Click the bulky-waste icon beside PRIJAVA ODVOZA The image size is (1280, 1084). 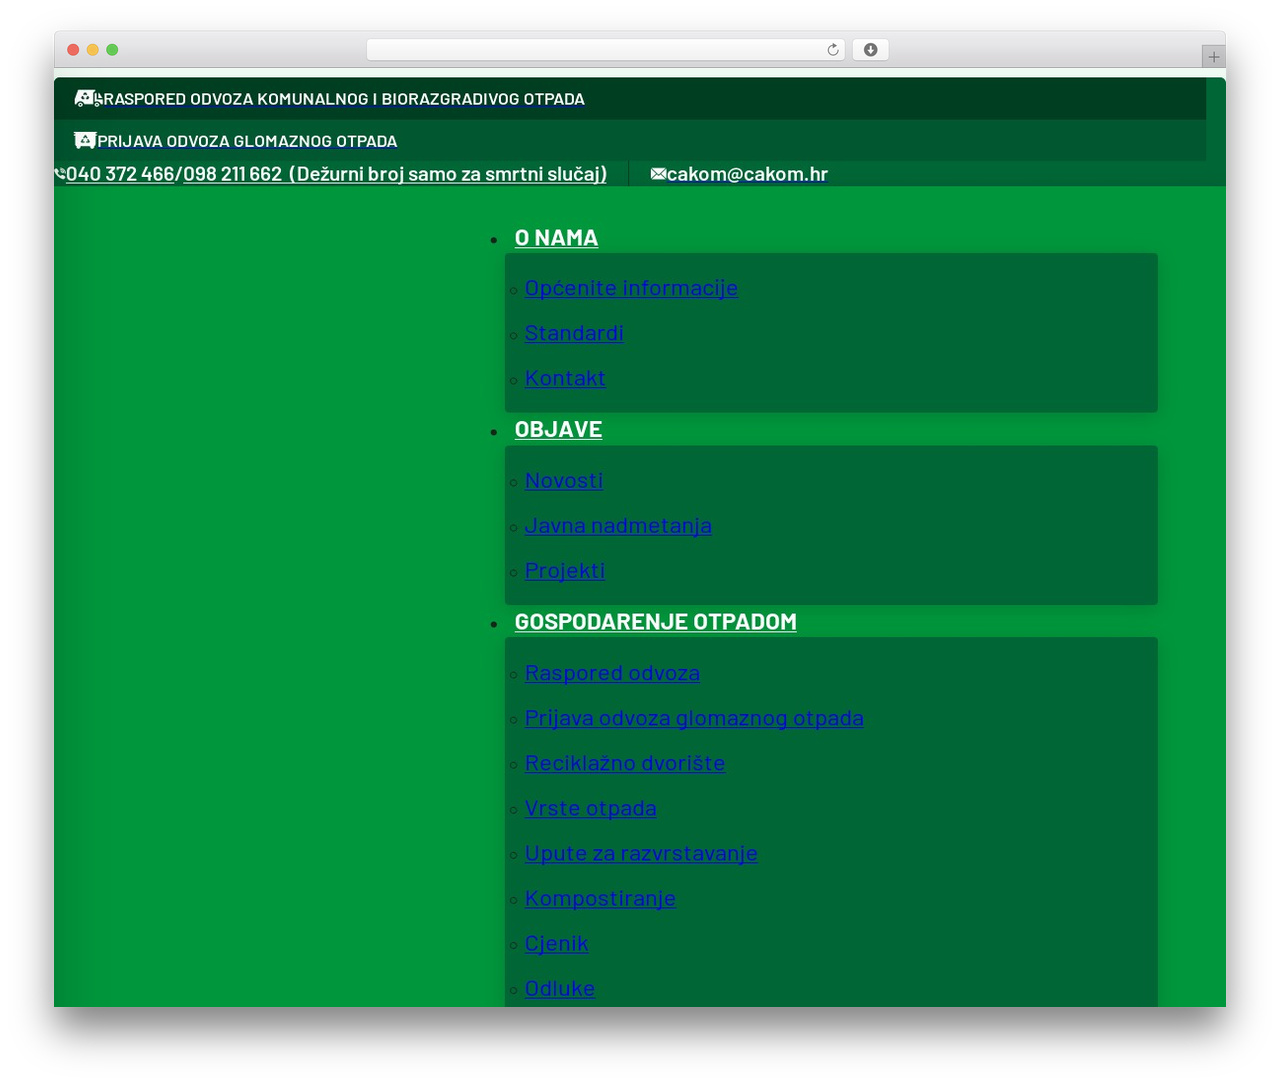[x=85, y=140]
